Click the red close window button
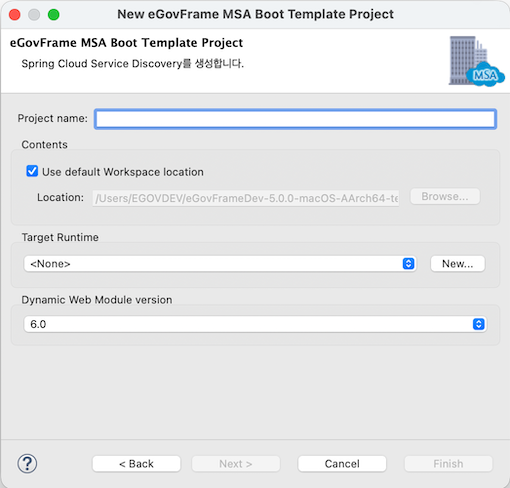Viewport: 510px width, 488px height. 15,15
